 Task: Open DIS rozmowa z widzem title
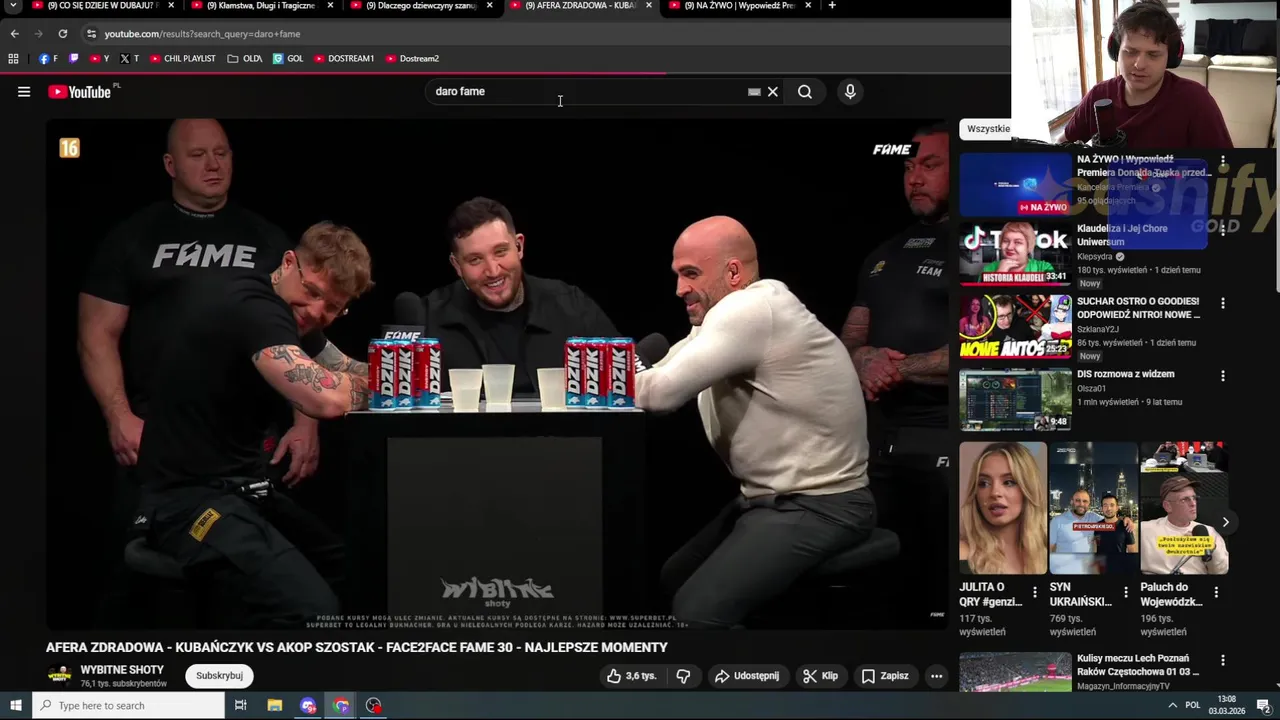(1125, 374)
